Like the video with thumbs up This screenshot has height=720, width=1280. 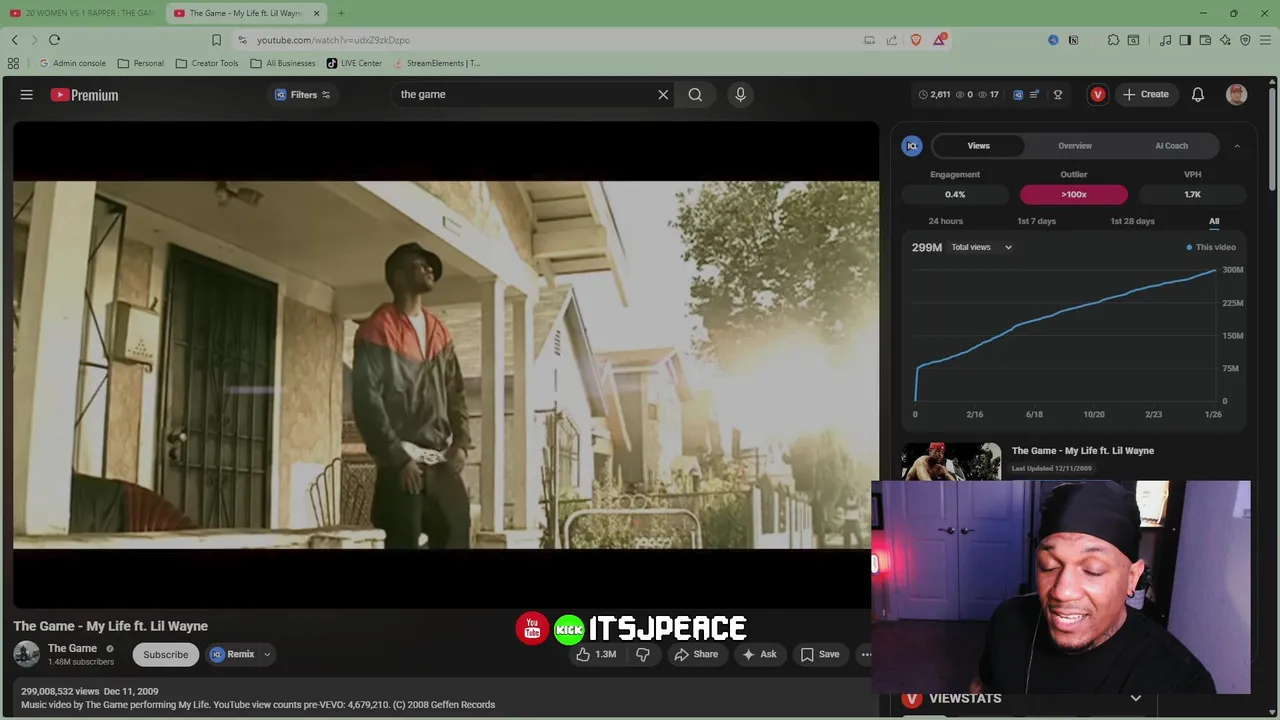click(596, 654)
